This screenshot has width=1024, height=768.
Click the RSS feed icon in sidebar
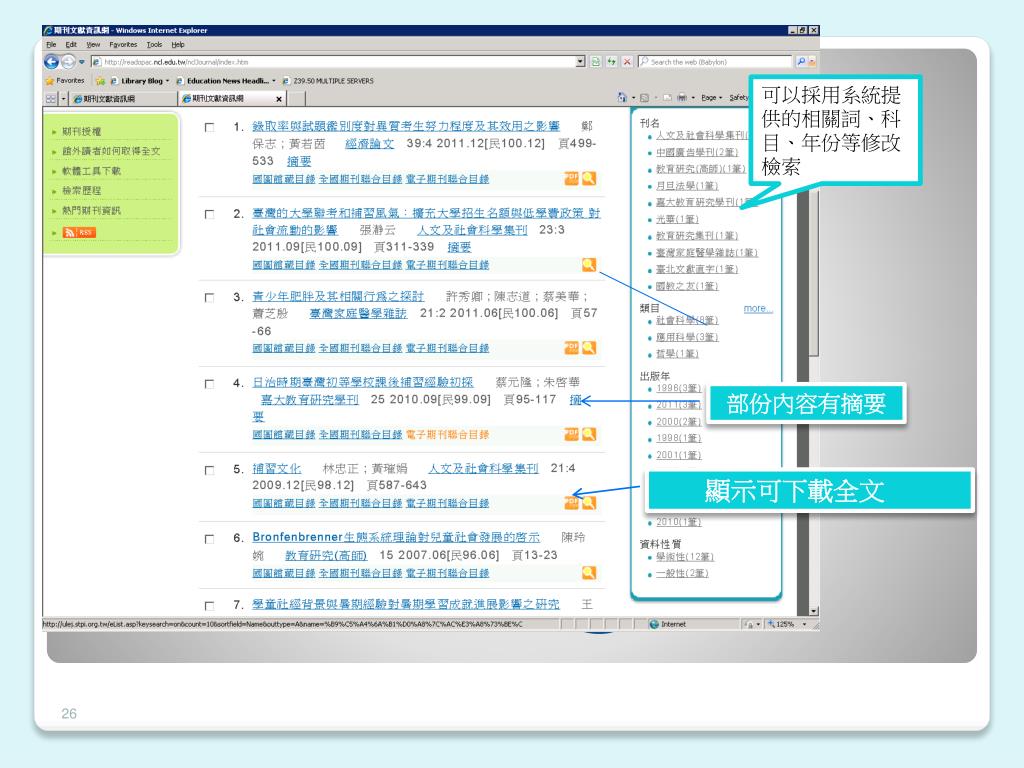pos(79,232)
